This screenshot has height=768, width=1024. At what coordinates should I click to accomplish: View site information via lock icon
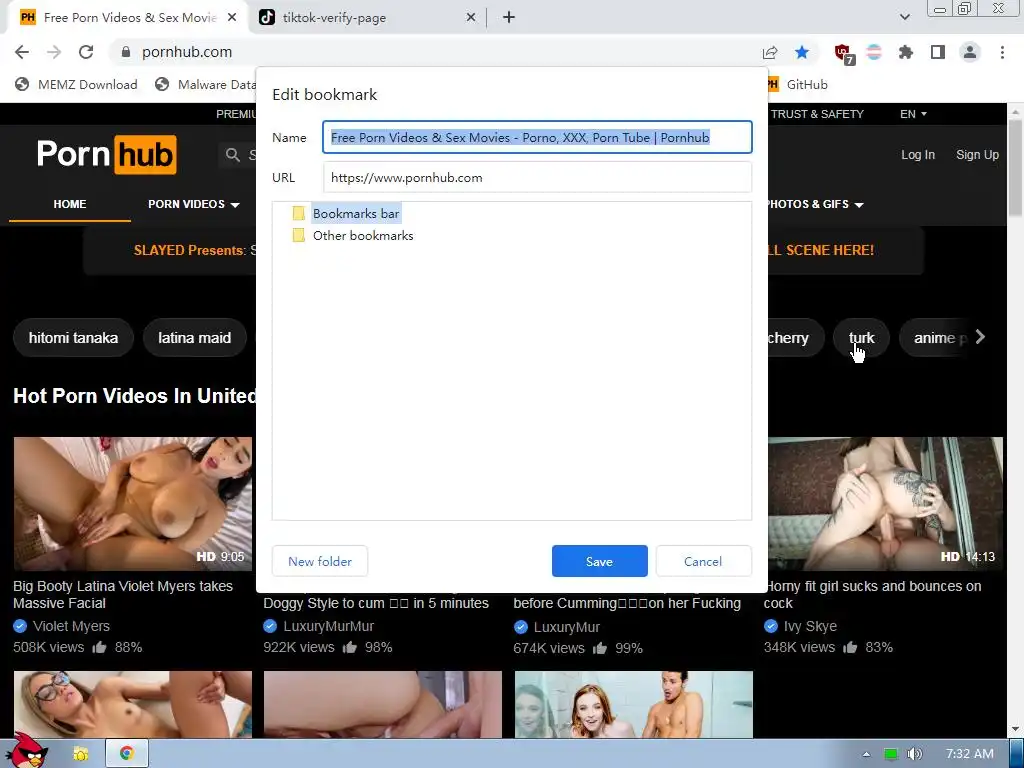126,52
